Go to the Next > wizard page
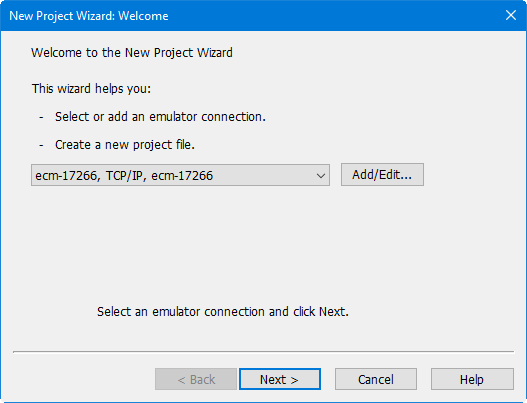The width and height of the screenshot is (527, 403). point(280,379)
